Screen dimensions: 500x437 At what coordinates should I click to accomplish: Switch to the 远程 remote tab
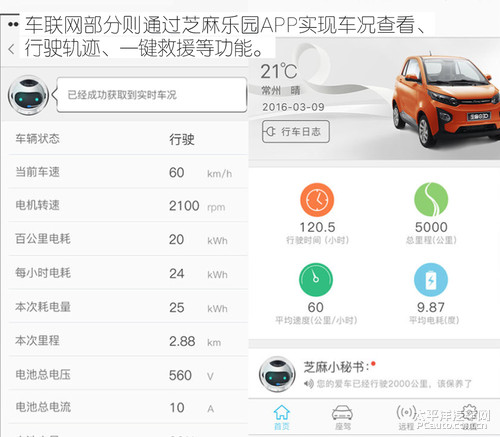click(x=406, y=417)
